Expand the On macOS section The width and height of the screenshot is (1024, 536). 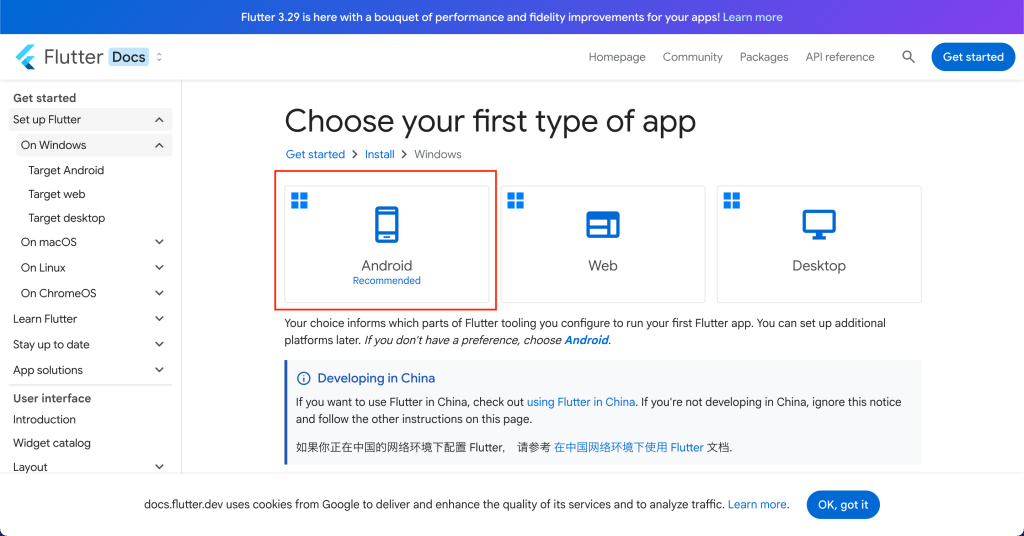159,242
